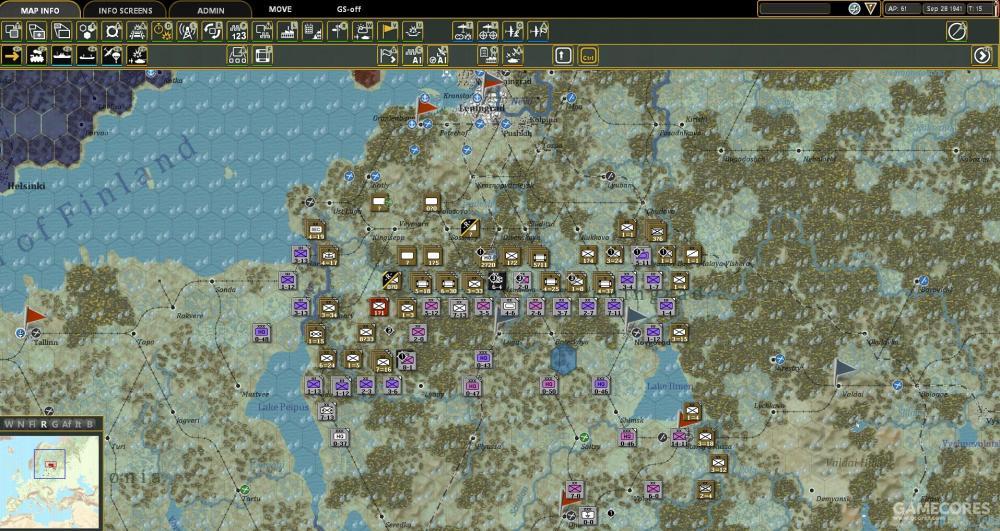
Task: Click the MOVE mode label
Action: tap(280, 9)
